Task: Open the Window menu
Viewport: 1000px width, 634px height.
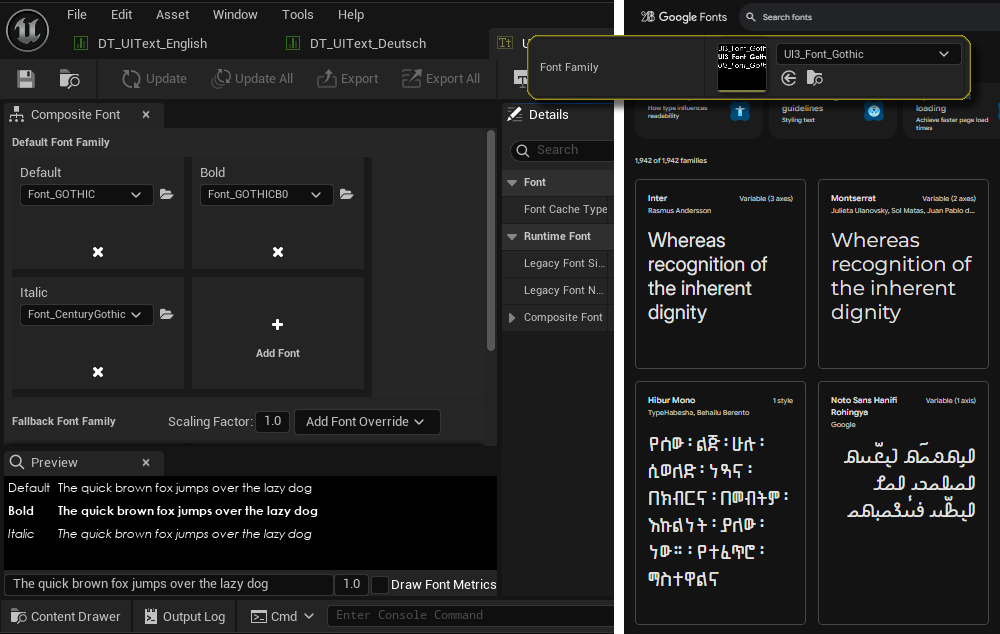Action: click(x=235, y=14)
